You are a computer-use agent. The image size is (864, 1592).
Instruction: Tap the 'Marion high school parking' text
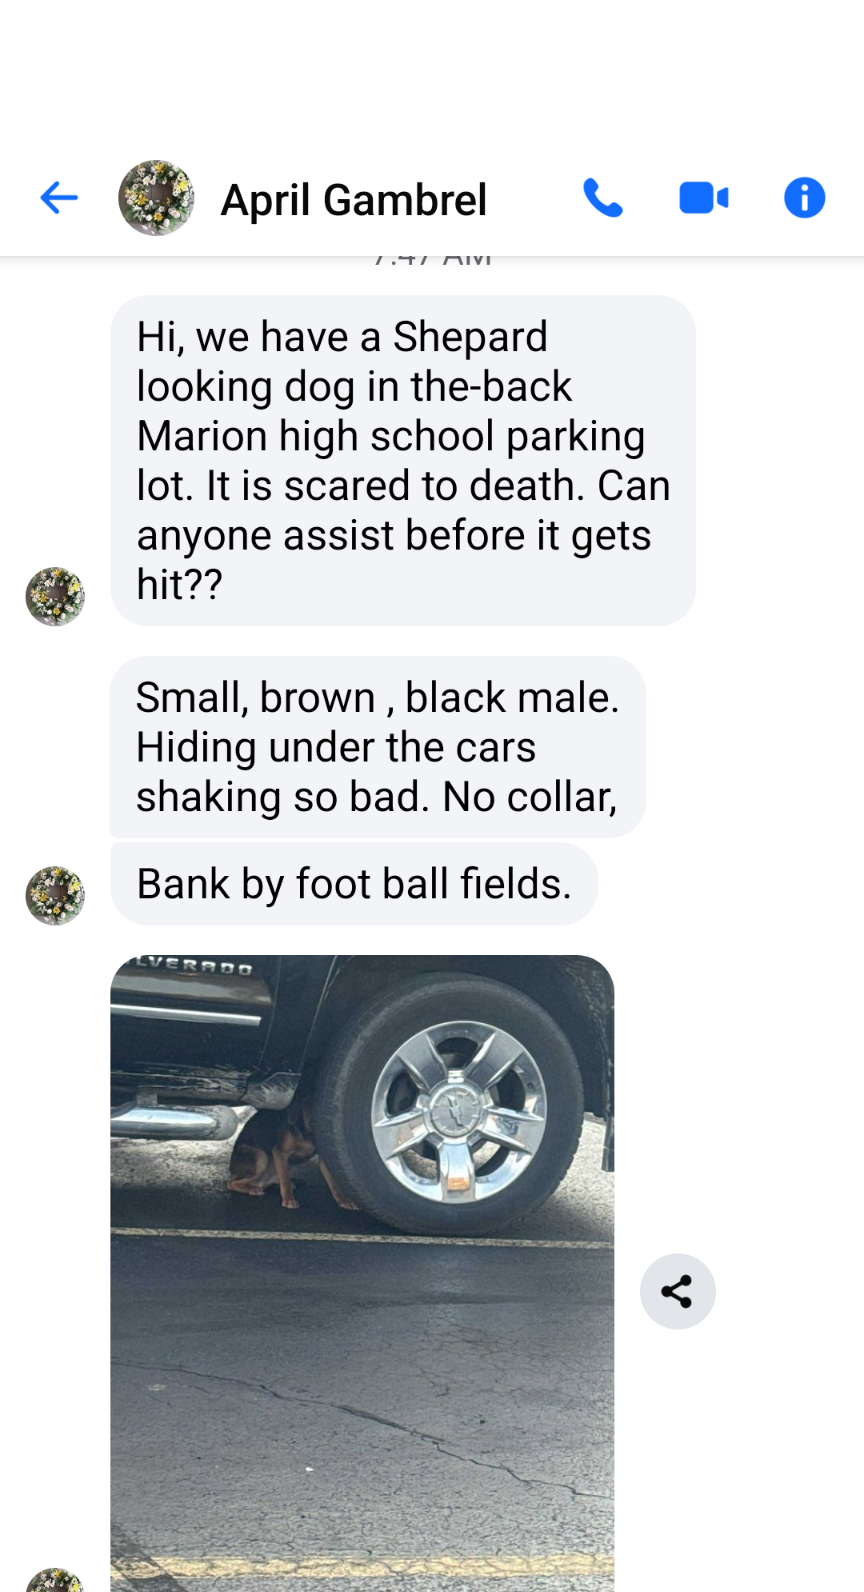(391, 436)
